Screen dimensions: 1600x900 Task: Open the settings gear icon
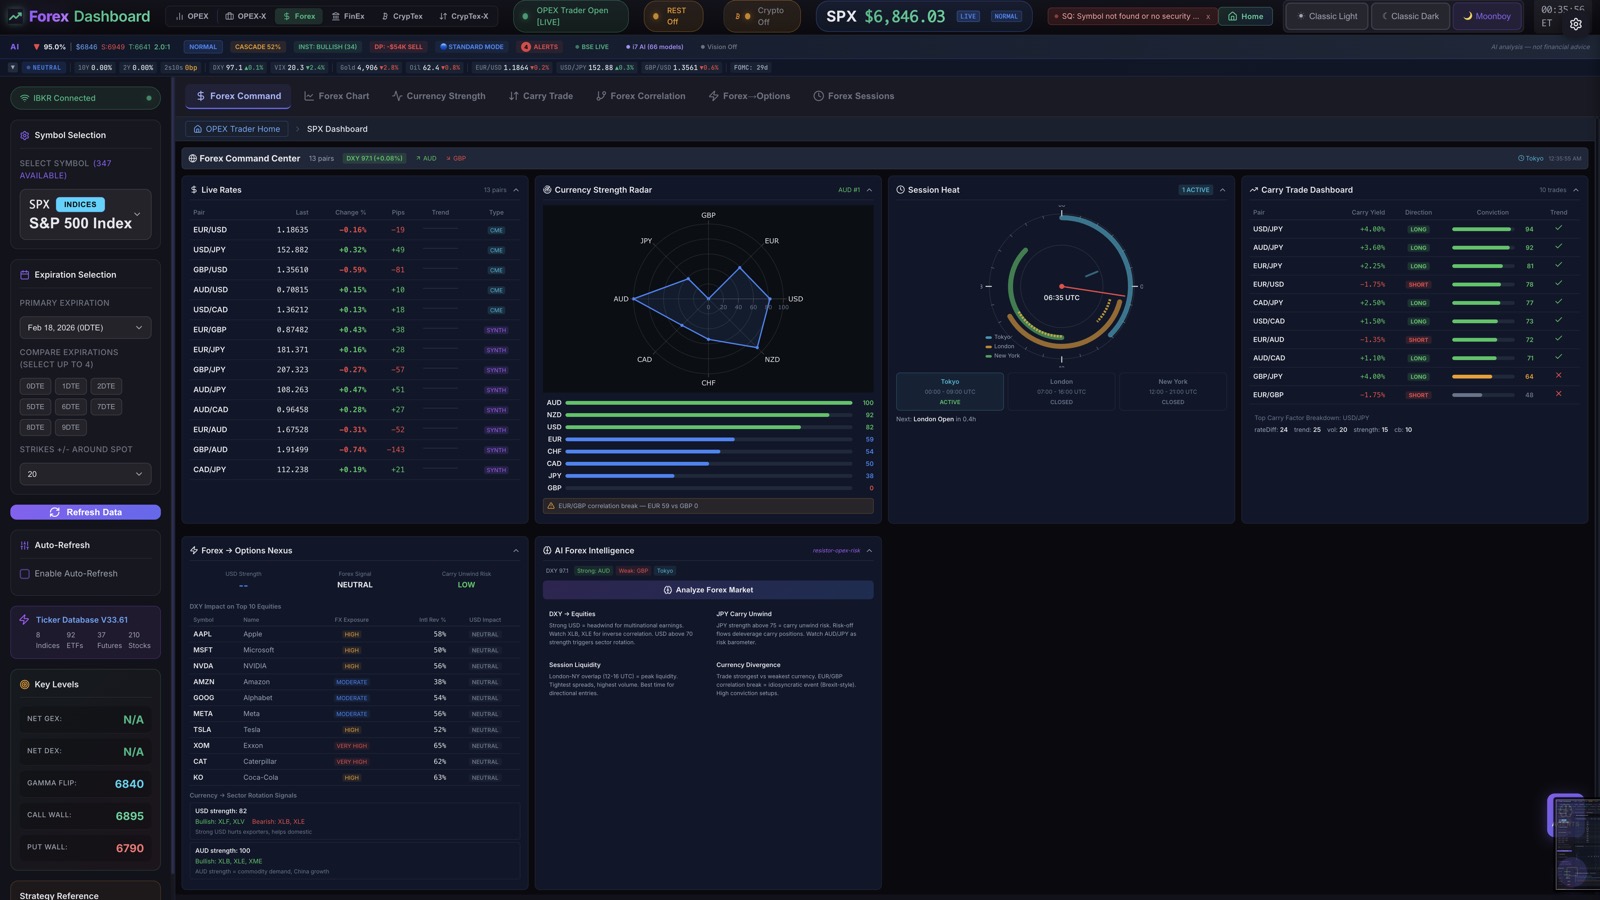(1576, 23)
